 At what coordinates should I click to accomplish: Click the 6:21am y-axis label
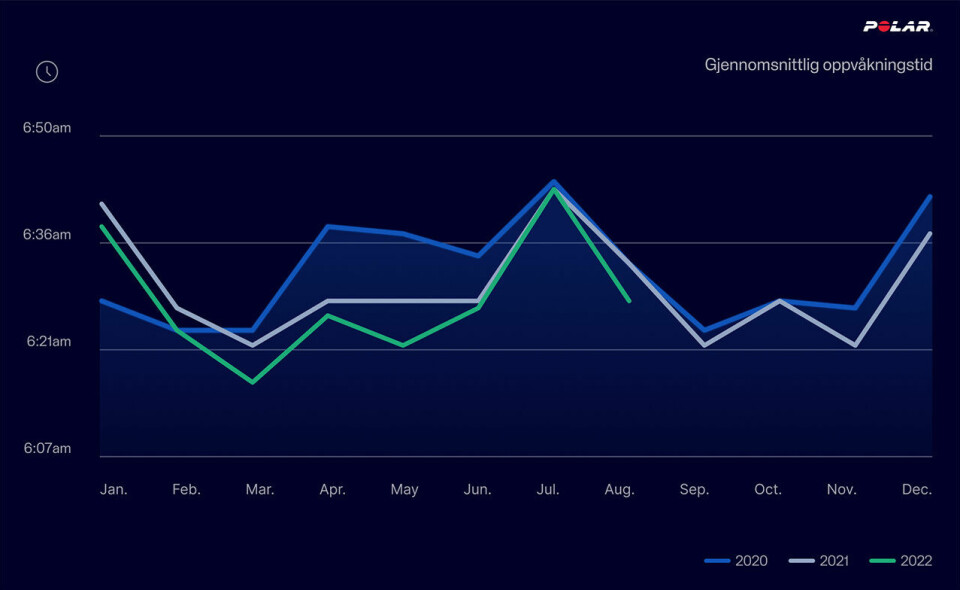(47, 342)
